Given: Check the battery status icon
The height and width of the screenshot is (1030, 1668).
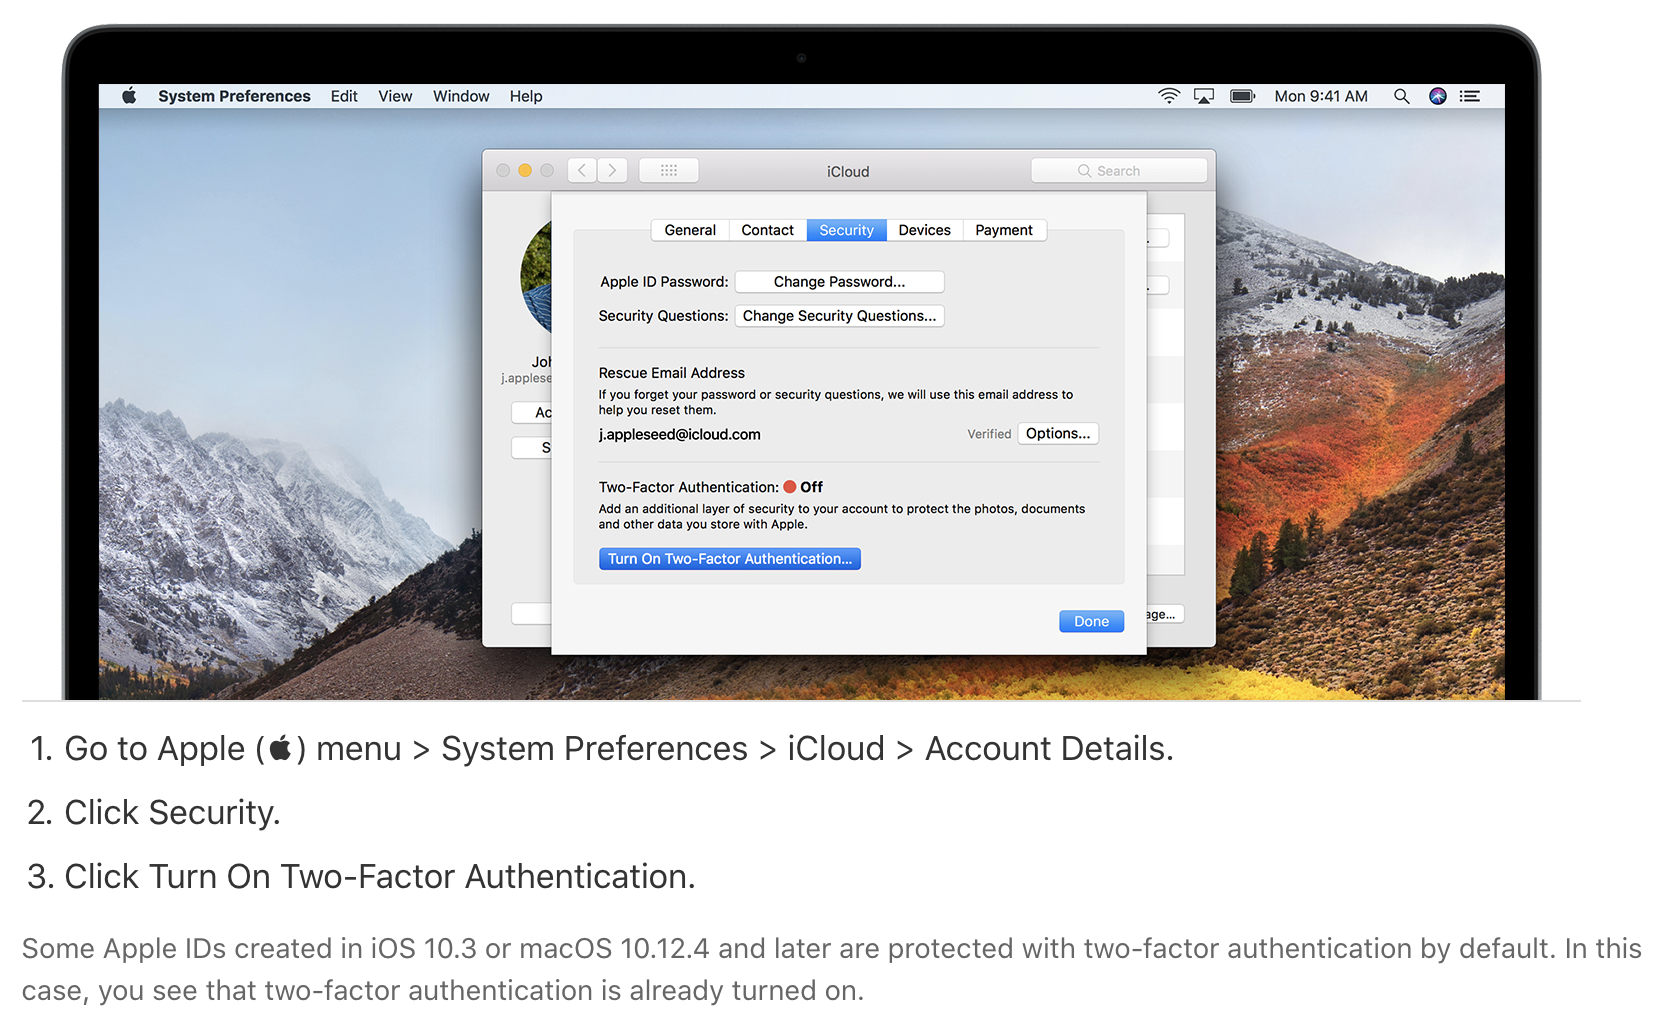Looking at the screenshot, I should pyautogui.click(x=1242, y=96).
